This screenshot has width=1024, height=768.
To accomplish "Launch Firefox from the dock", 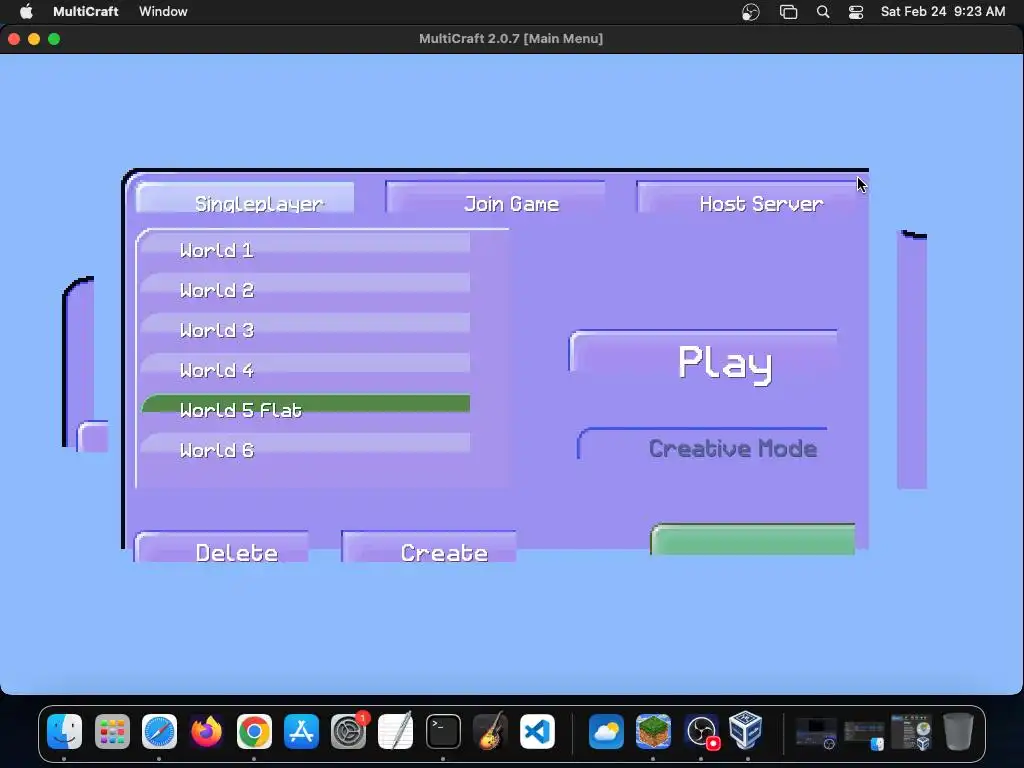I will click(206, 731).
